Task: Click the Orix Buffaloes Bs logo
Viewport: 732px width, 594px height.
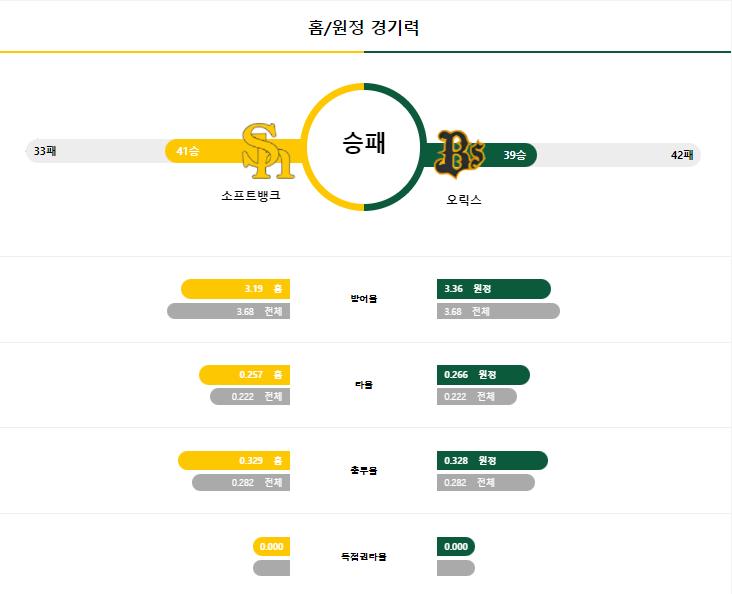Action: 460,155
